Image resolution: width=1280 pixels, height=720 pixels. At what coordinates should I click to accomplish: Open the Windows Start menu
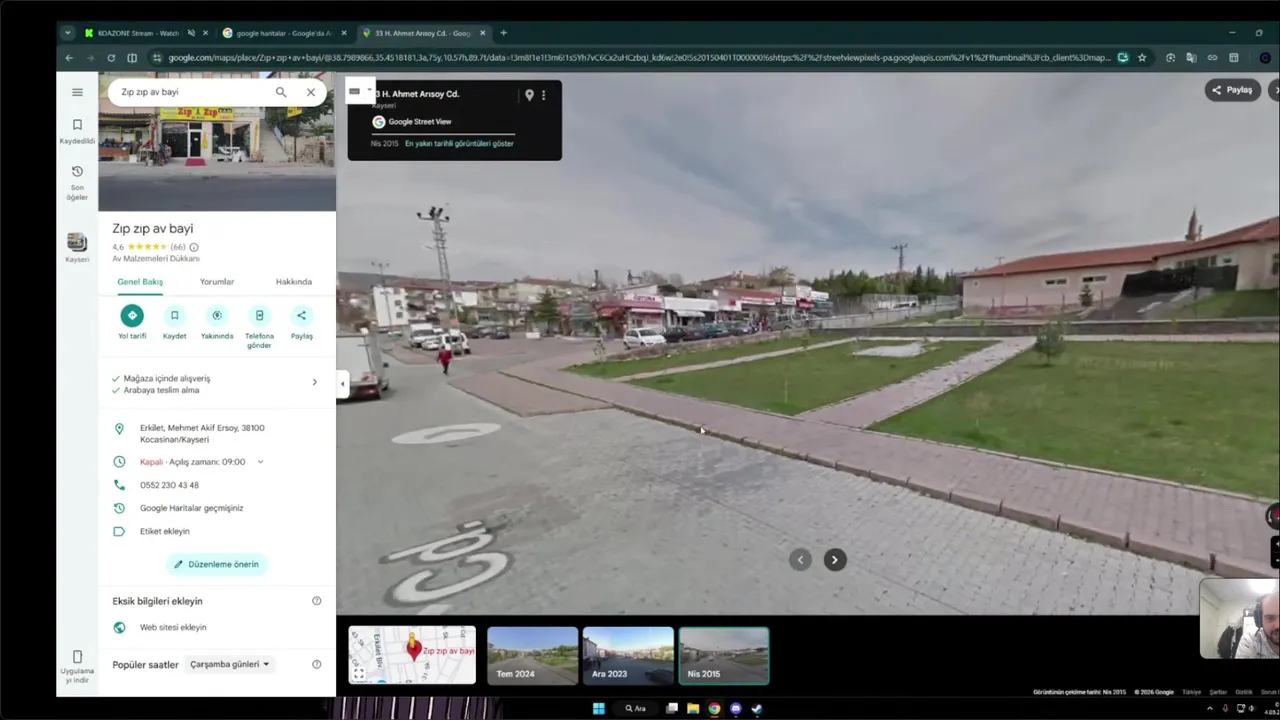pos(599,709)
